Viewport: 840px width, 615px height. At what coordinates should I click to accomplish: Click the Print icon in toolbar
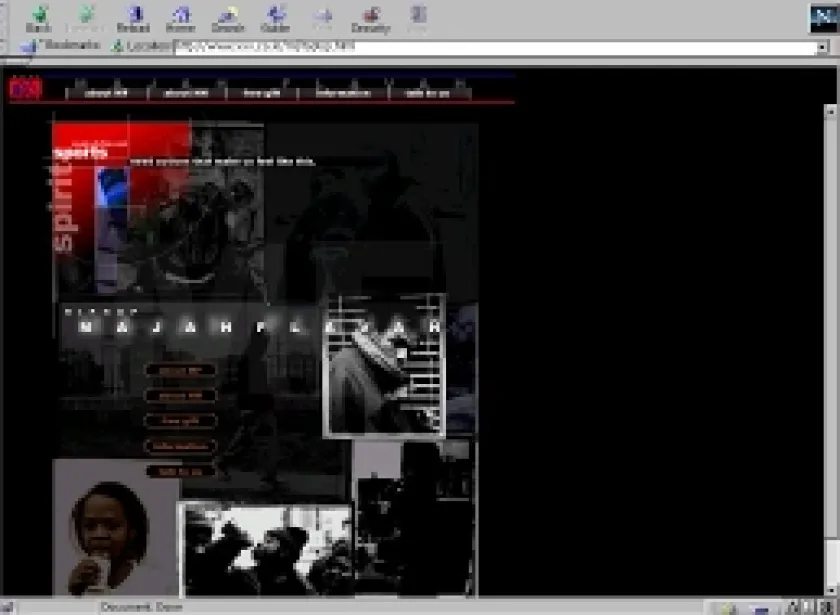click(322, 19)
